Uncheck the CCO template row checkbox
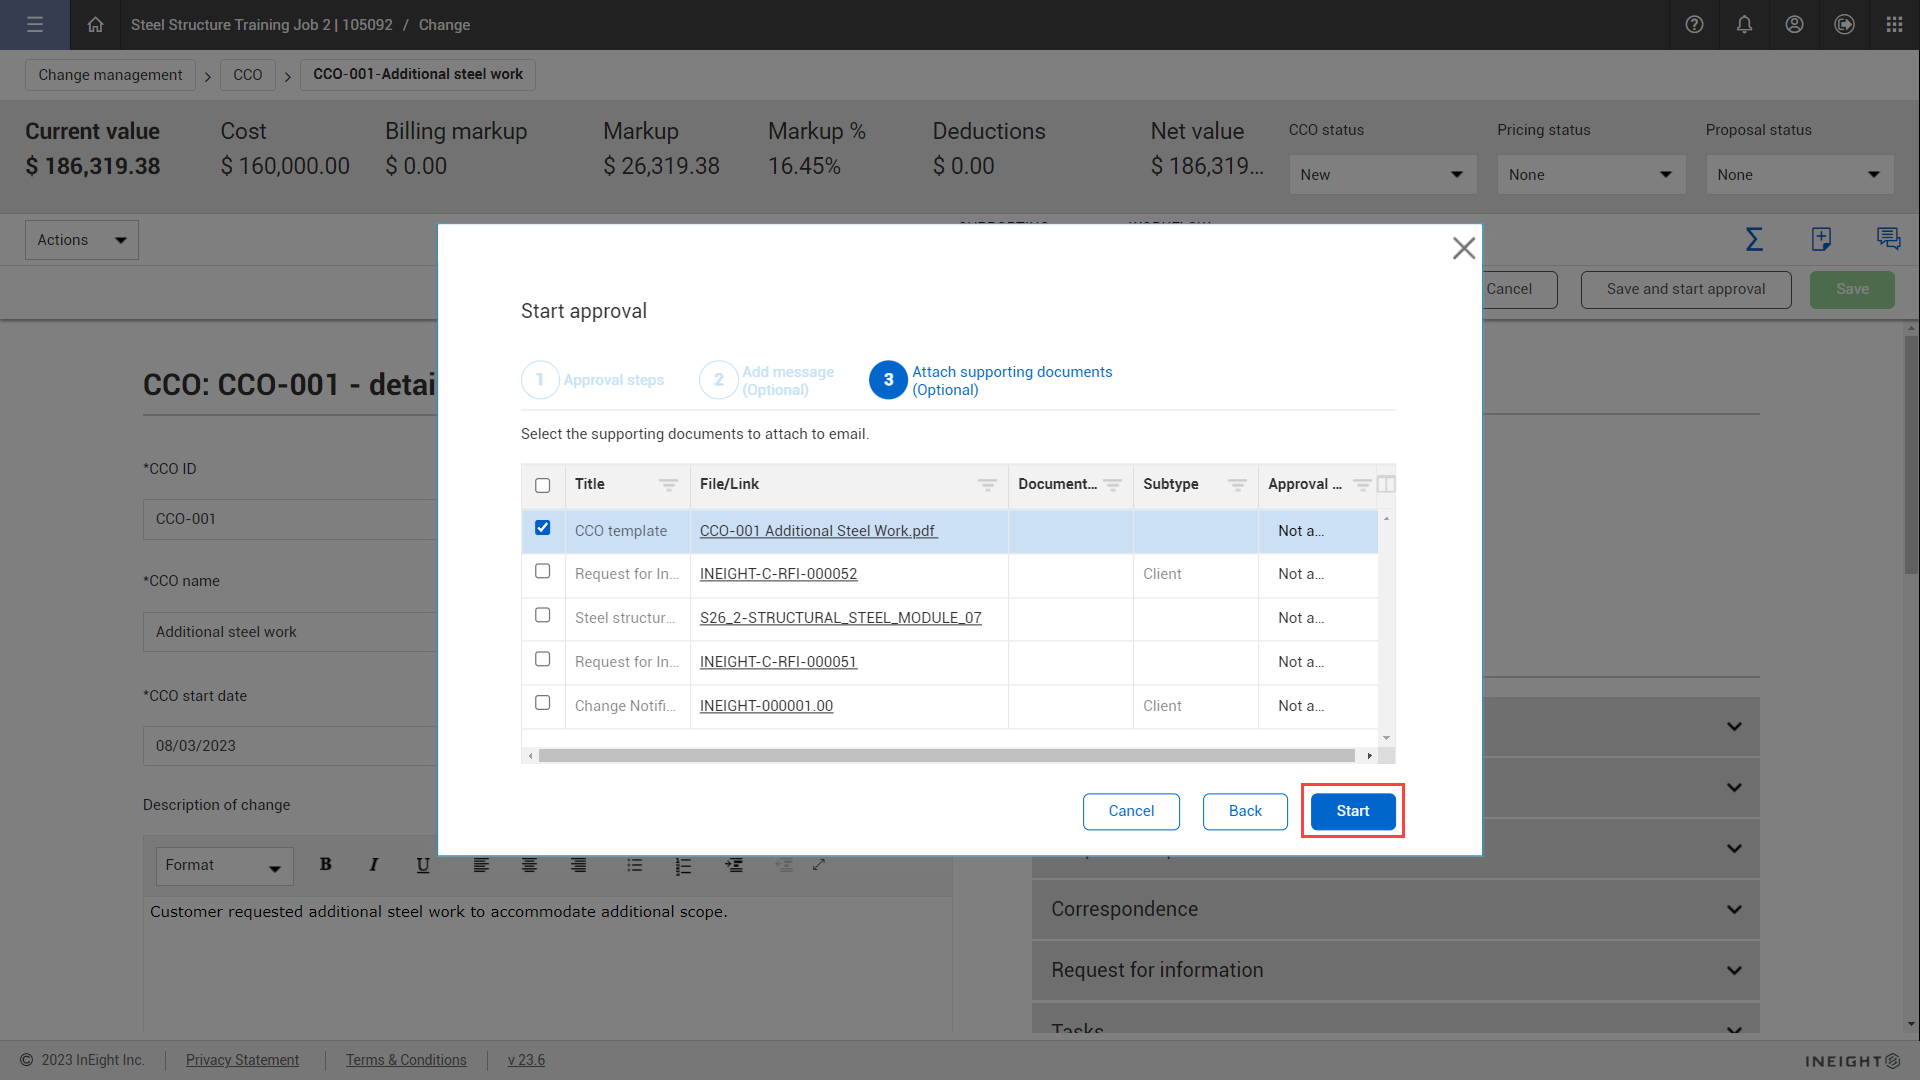Image resolution: width=1920 pixels, height=1080 pixels. [542, 528]
